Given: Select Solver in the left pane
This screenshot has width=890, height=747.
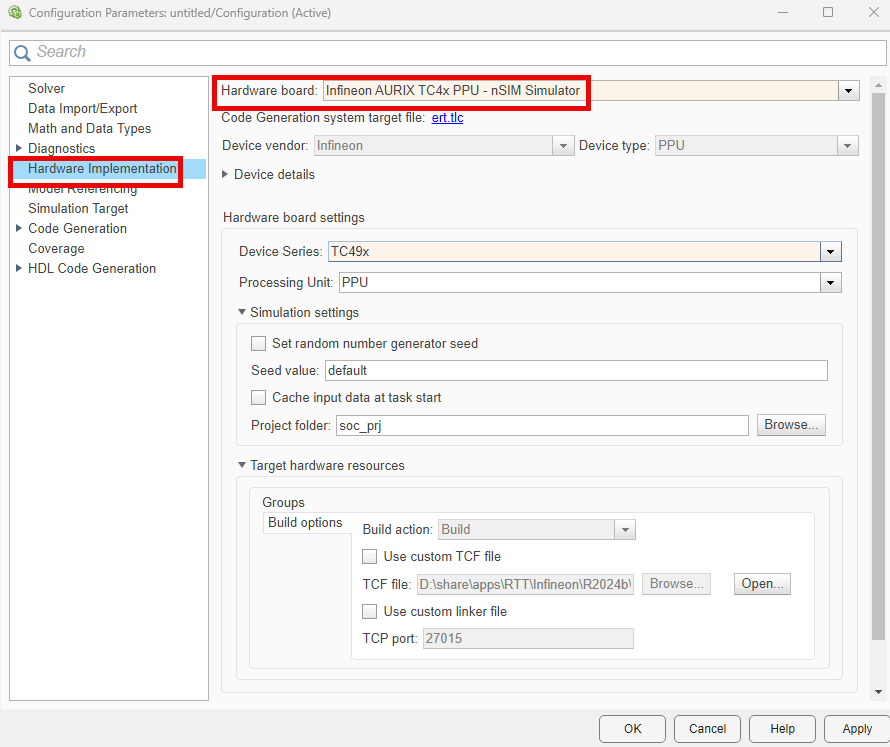Looking at the screenshot, I should pyautogui.click(x=46, y=89).
